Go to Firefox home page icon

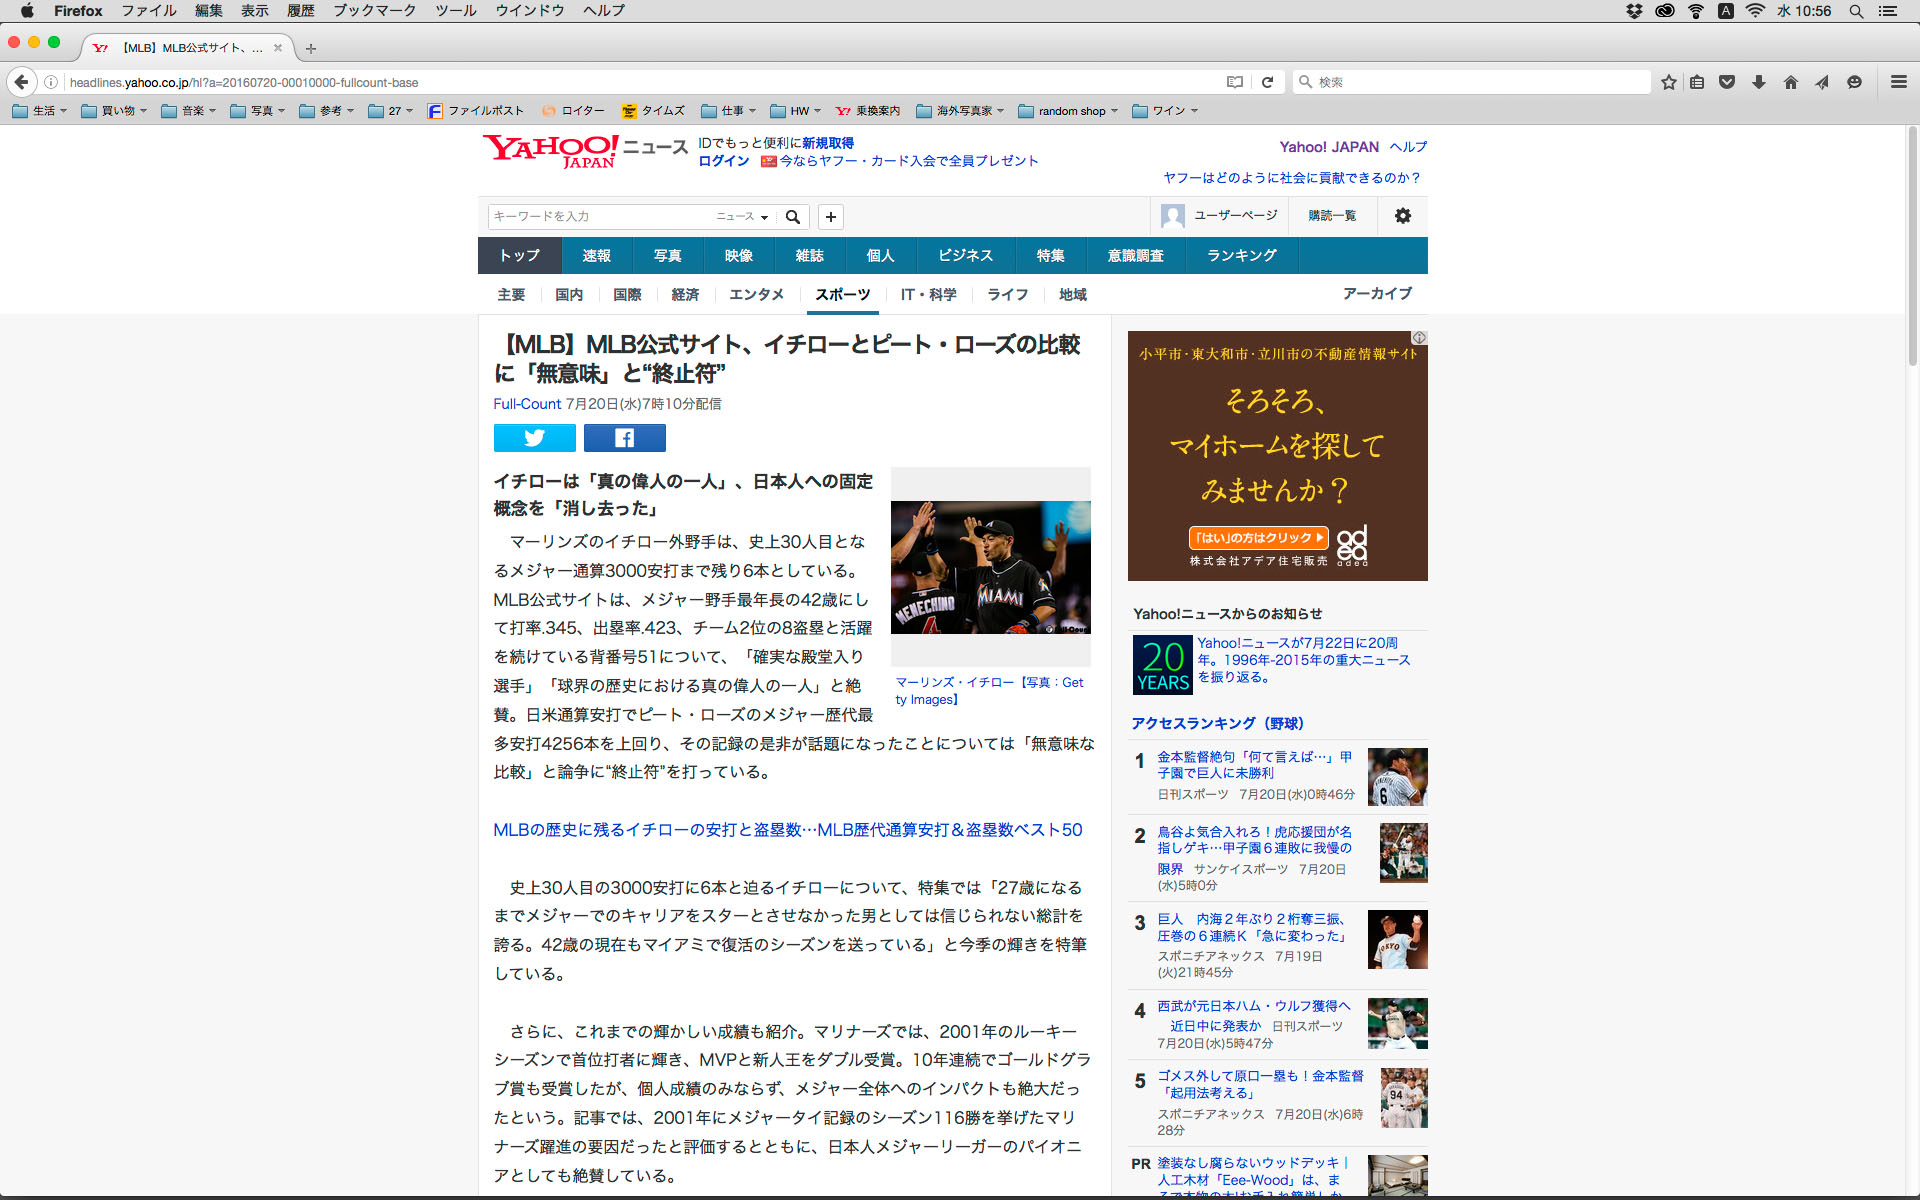(x=1791, y=82)
